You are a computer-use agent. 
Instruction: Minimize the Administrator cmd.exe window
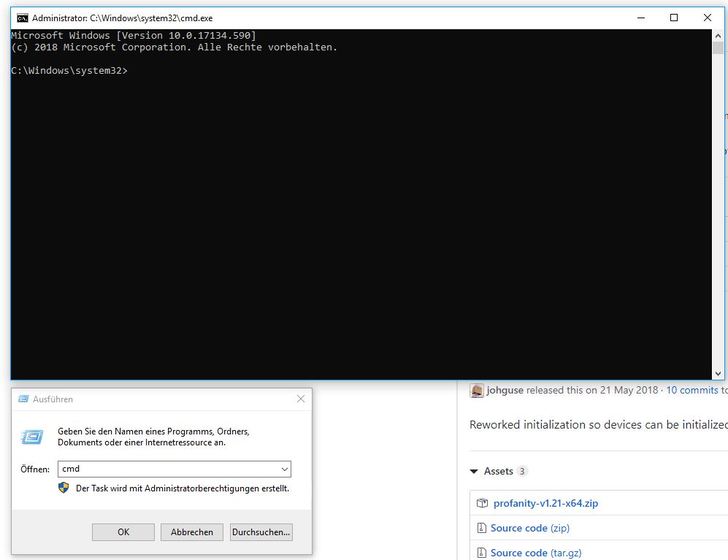(641, 18)
